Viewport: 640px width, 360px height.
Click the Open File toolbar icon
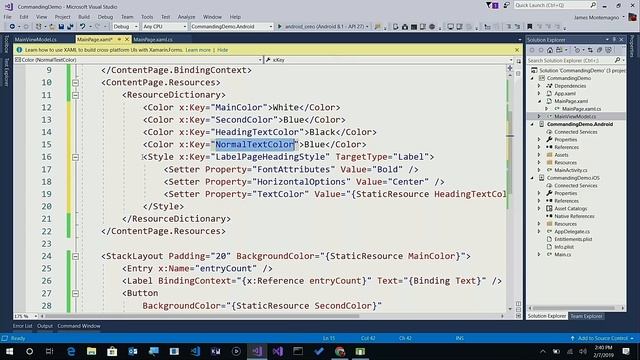[52, 27]
